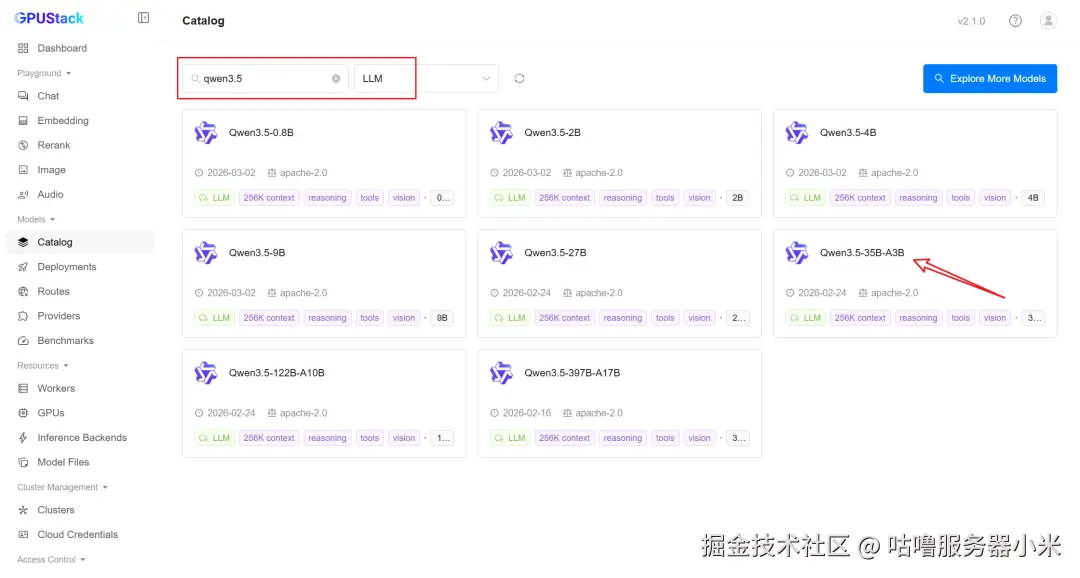Click the Qwen3.5-9B model logo icon
1080x578 pixels.
tap(205, 253)
